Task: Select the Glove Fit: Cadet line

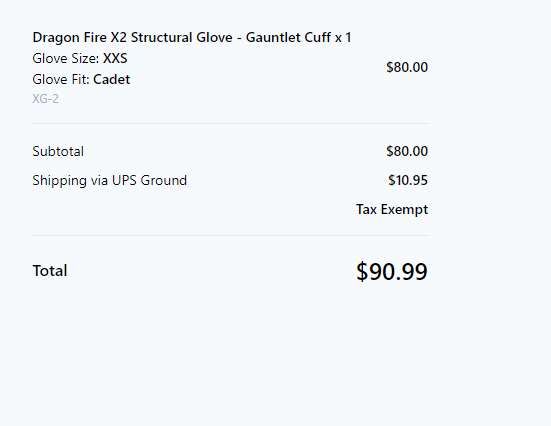Action: pos(81,79)
